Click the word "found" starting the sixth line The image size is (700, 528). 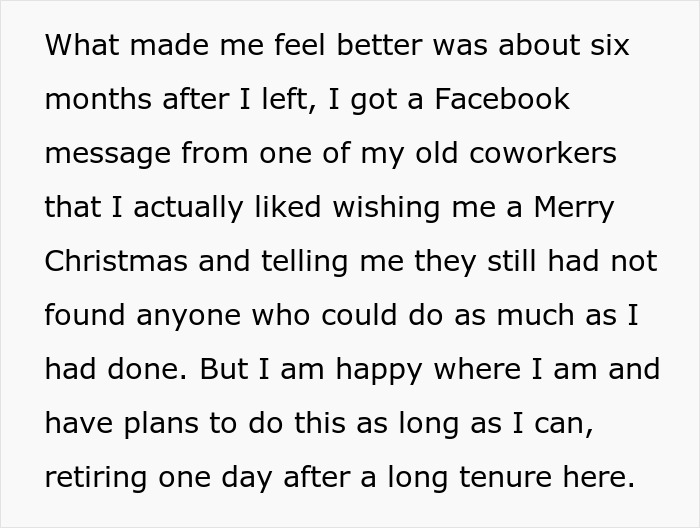[85, 315]
